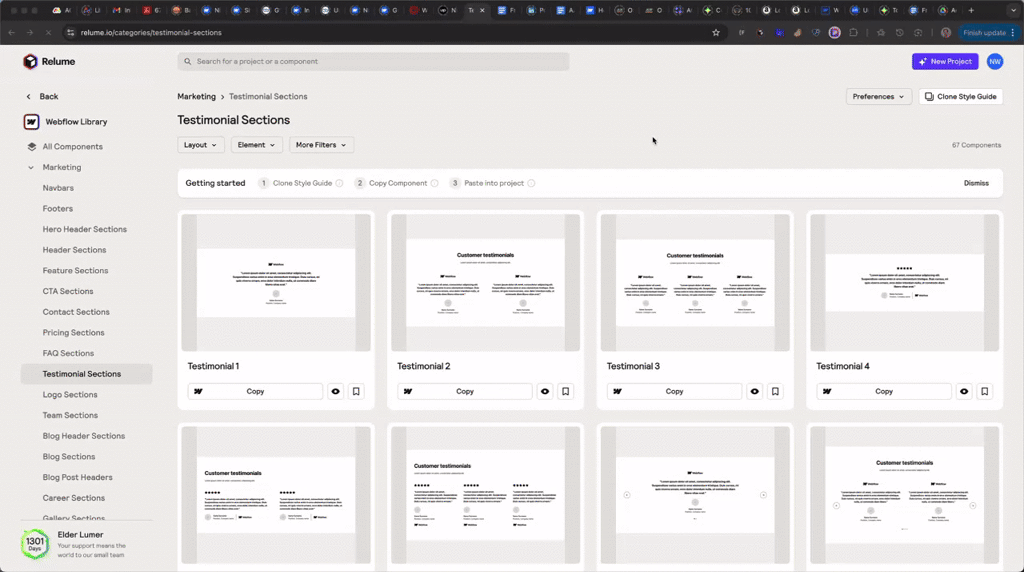Preview Testimonial 1 with eye icon
This screenshot has height=572, width=1024.
click(335, 392)
